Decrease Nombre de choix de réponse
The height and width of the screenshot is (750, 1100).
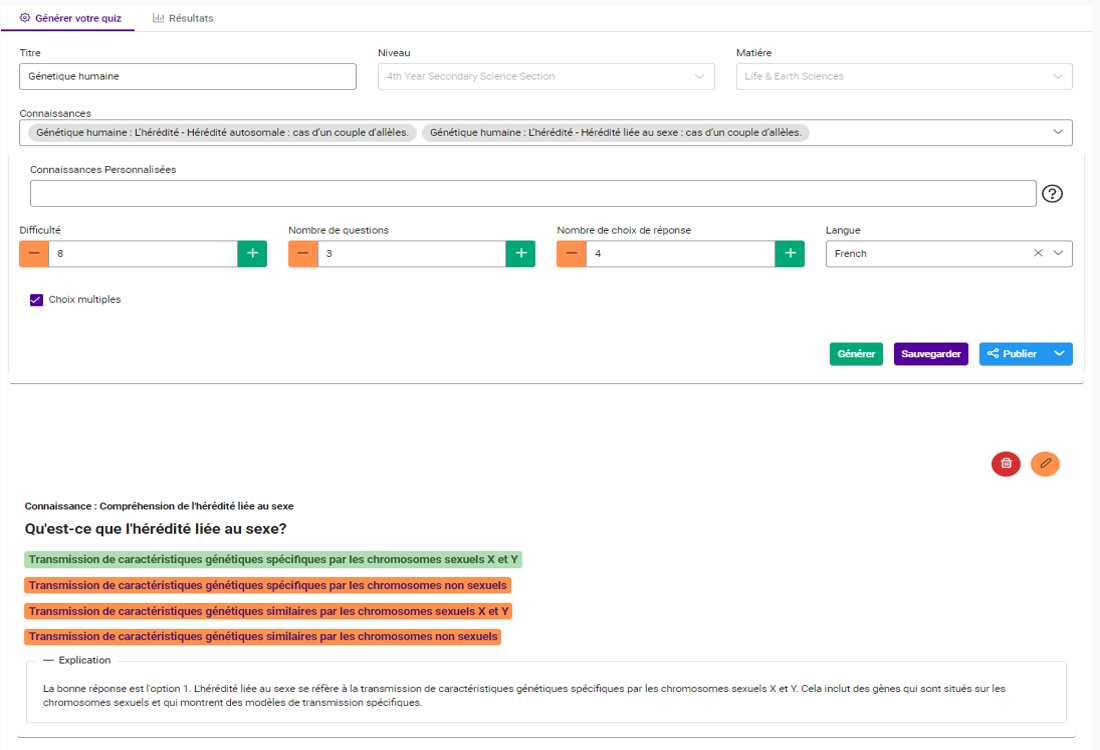(x=571, y=254)
